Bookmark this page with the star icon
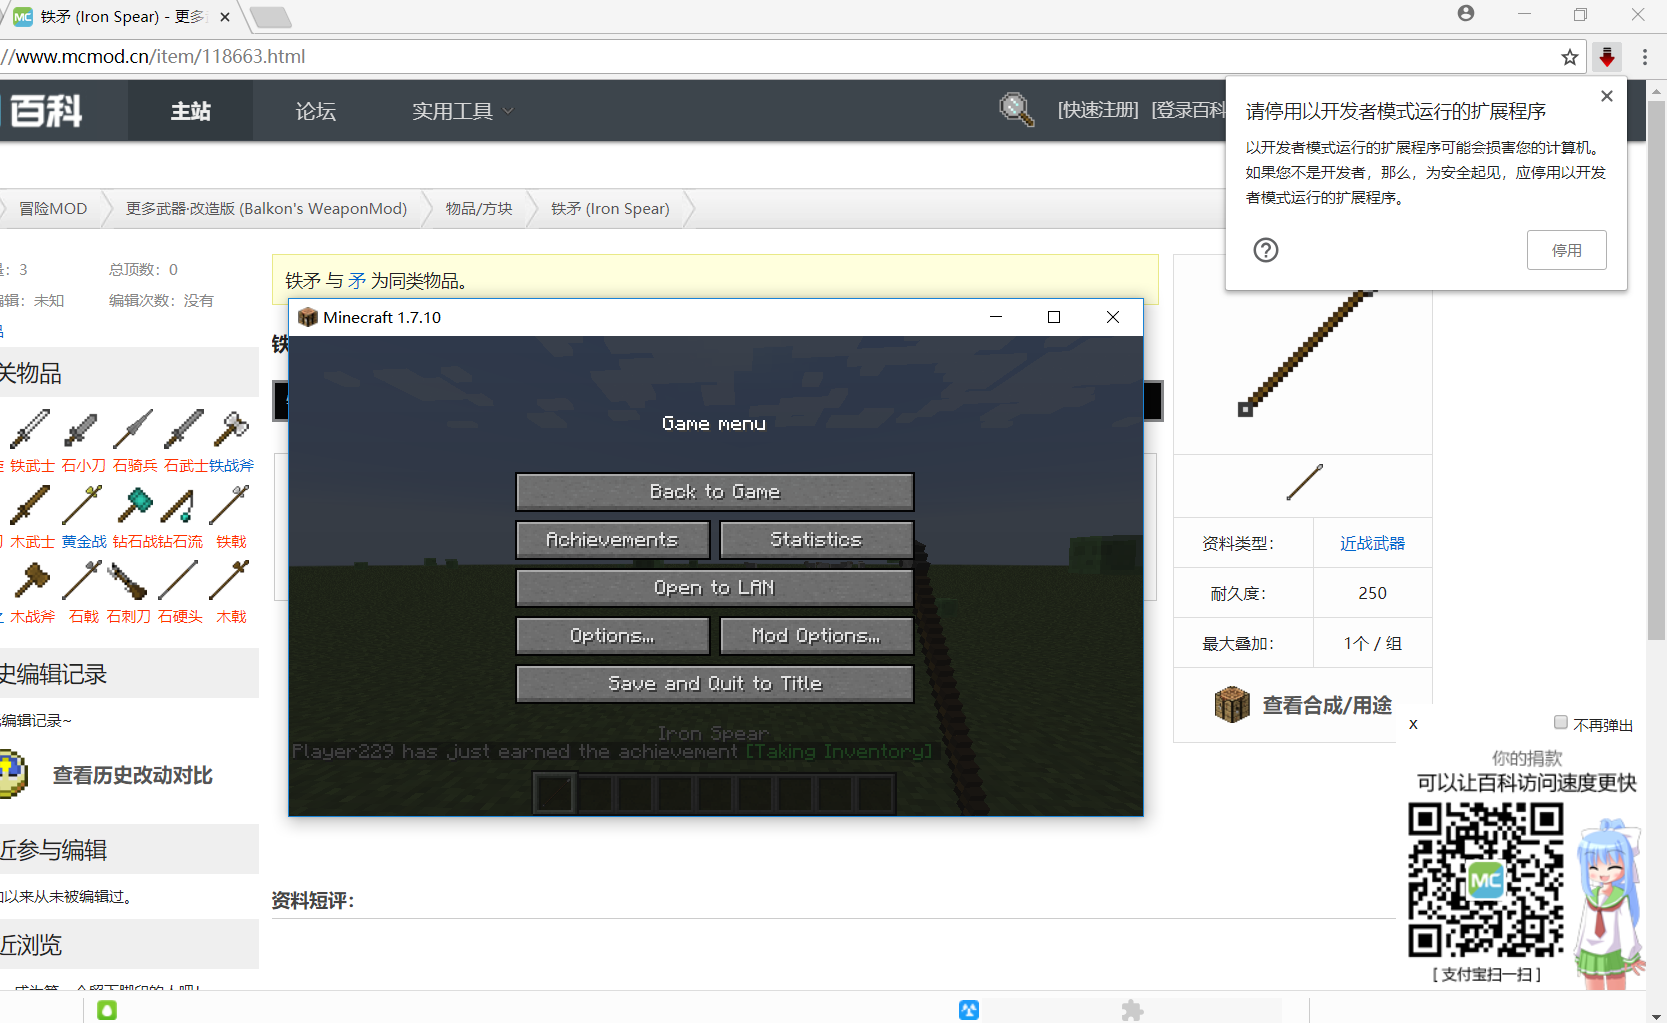 [x=1570, y=57]
